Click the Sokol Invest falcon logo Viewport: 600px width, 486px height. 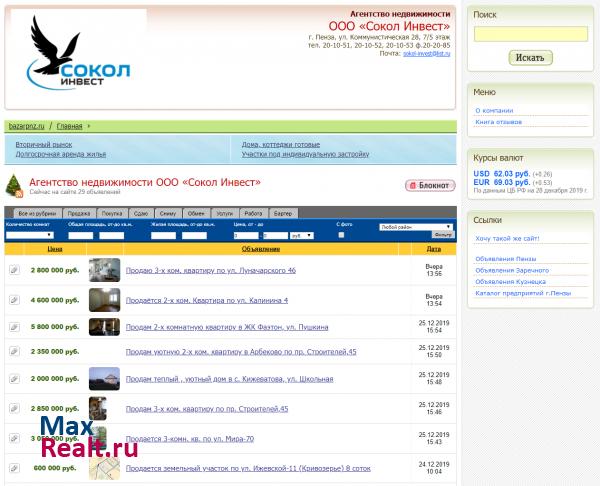click(x=78, y=53)
